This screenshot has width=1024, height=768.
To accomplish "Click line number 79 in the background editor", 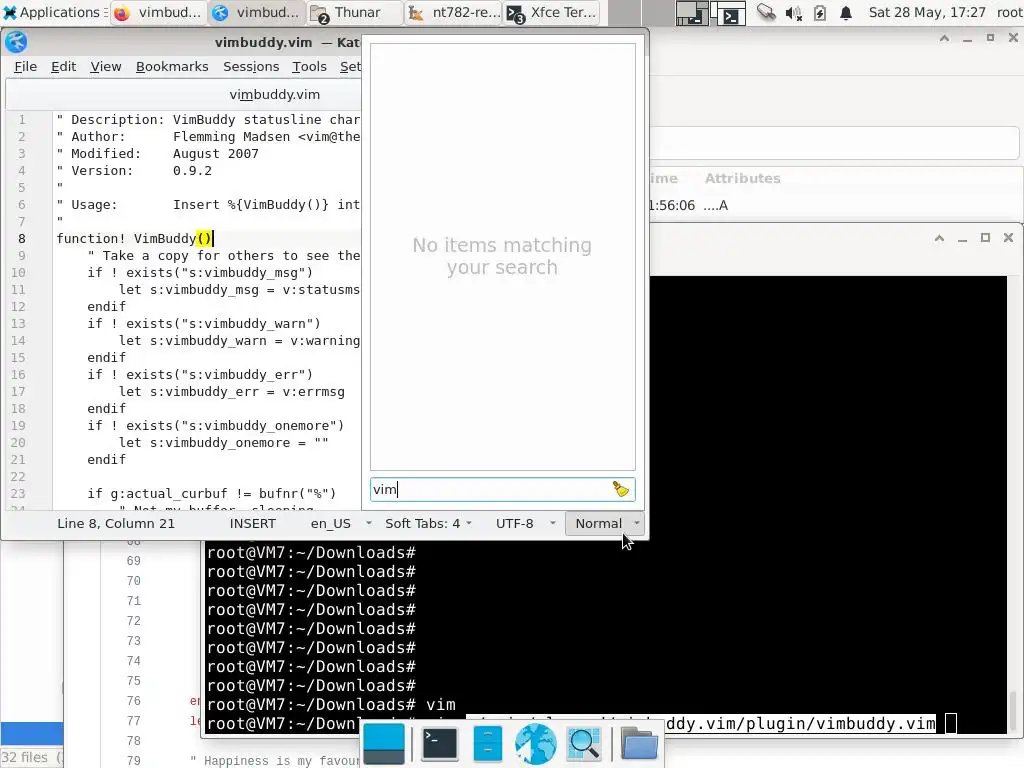I will (x=133, y=760).
